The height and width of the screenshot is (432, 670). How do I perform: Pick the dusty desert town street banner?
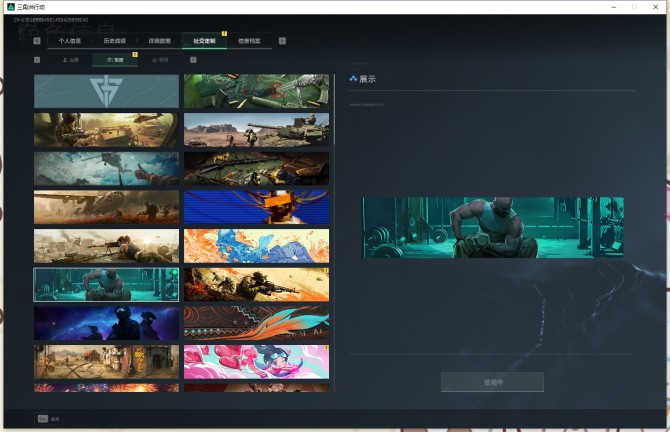pos(106,362)
